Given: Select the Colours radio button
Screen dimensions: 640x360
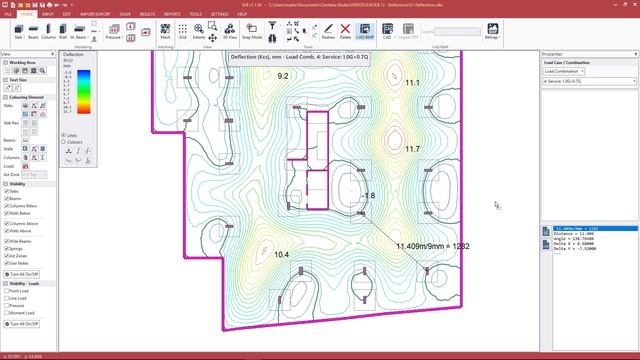Looking at the screenshot, I should [x=64, y=142].
